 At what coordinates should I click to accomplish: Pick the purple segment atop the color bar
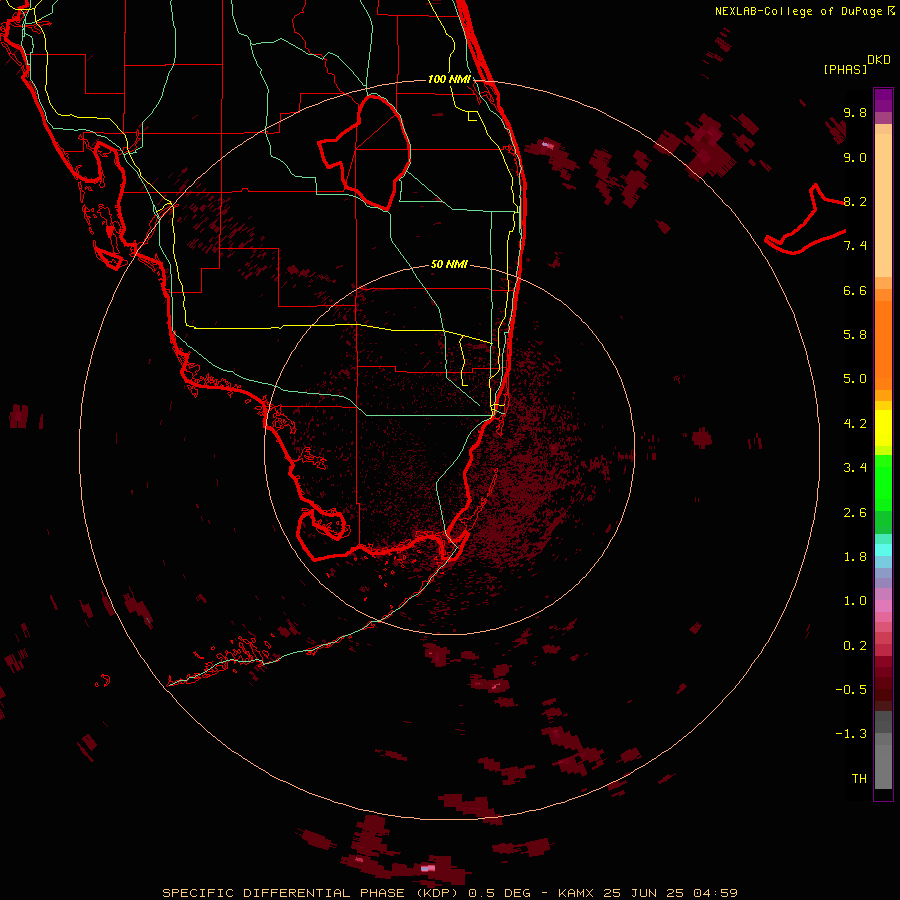coord(883,100)
